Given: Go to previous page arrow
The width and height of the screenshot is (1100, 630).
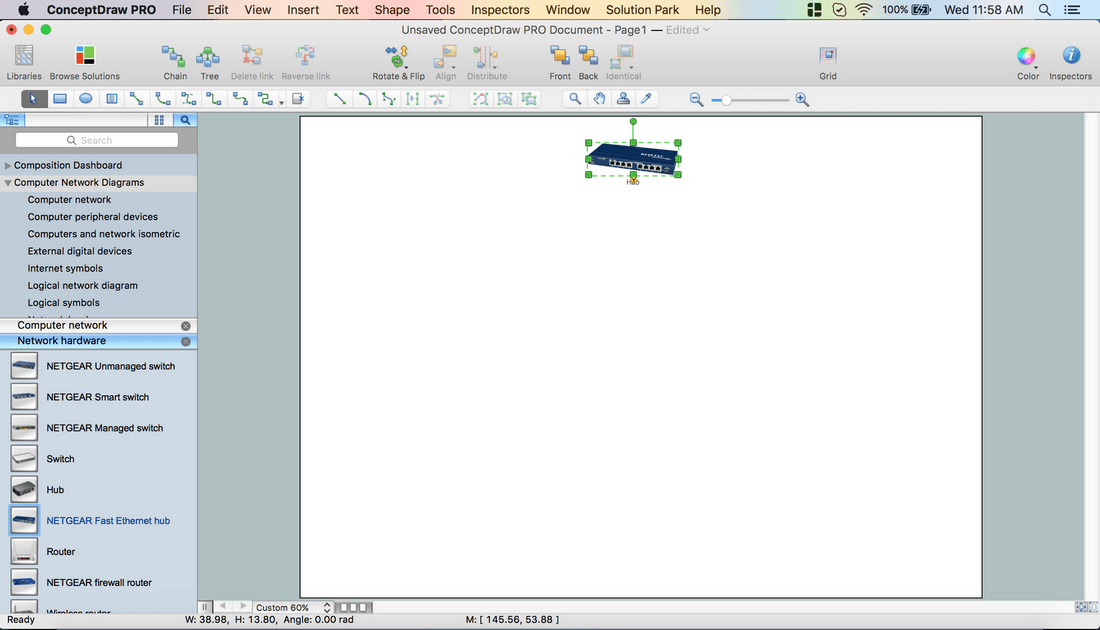Looking at the screenshot, I should pos(222,607).
